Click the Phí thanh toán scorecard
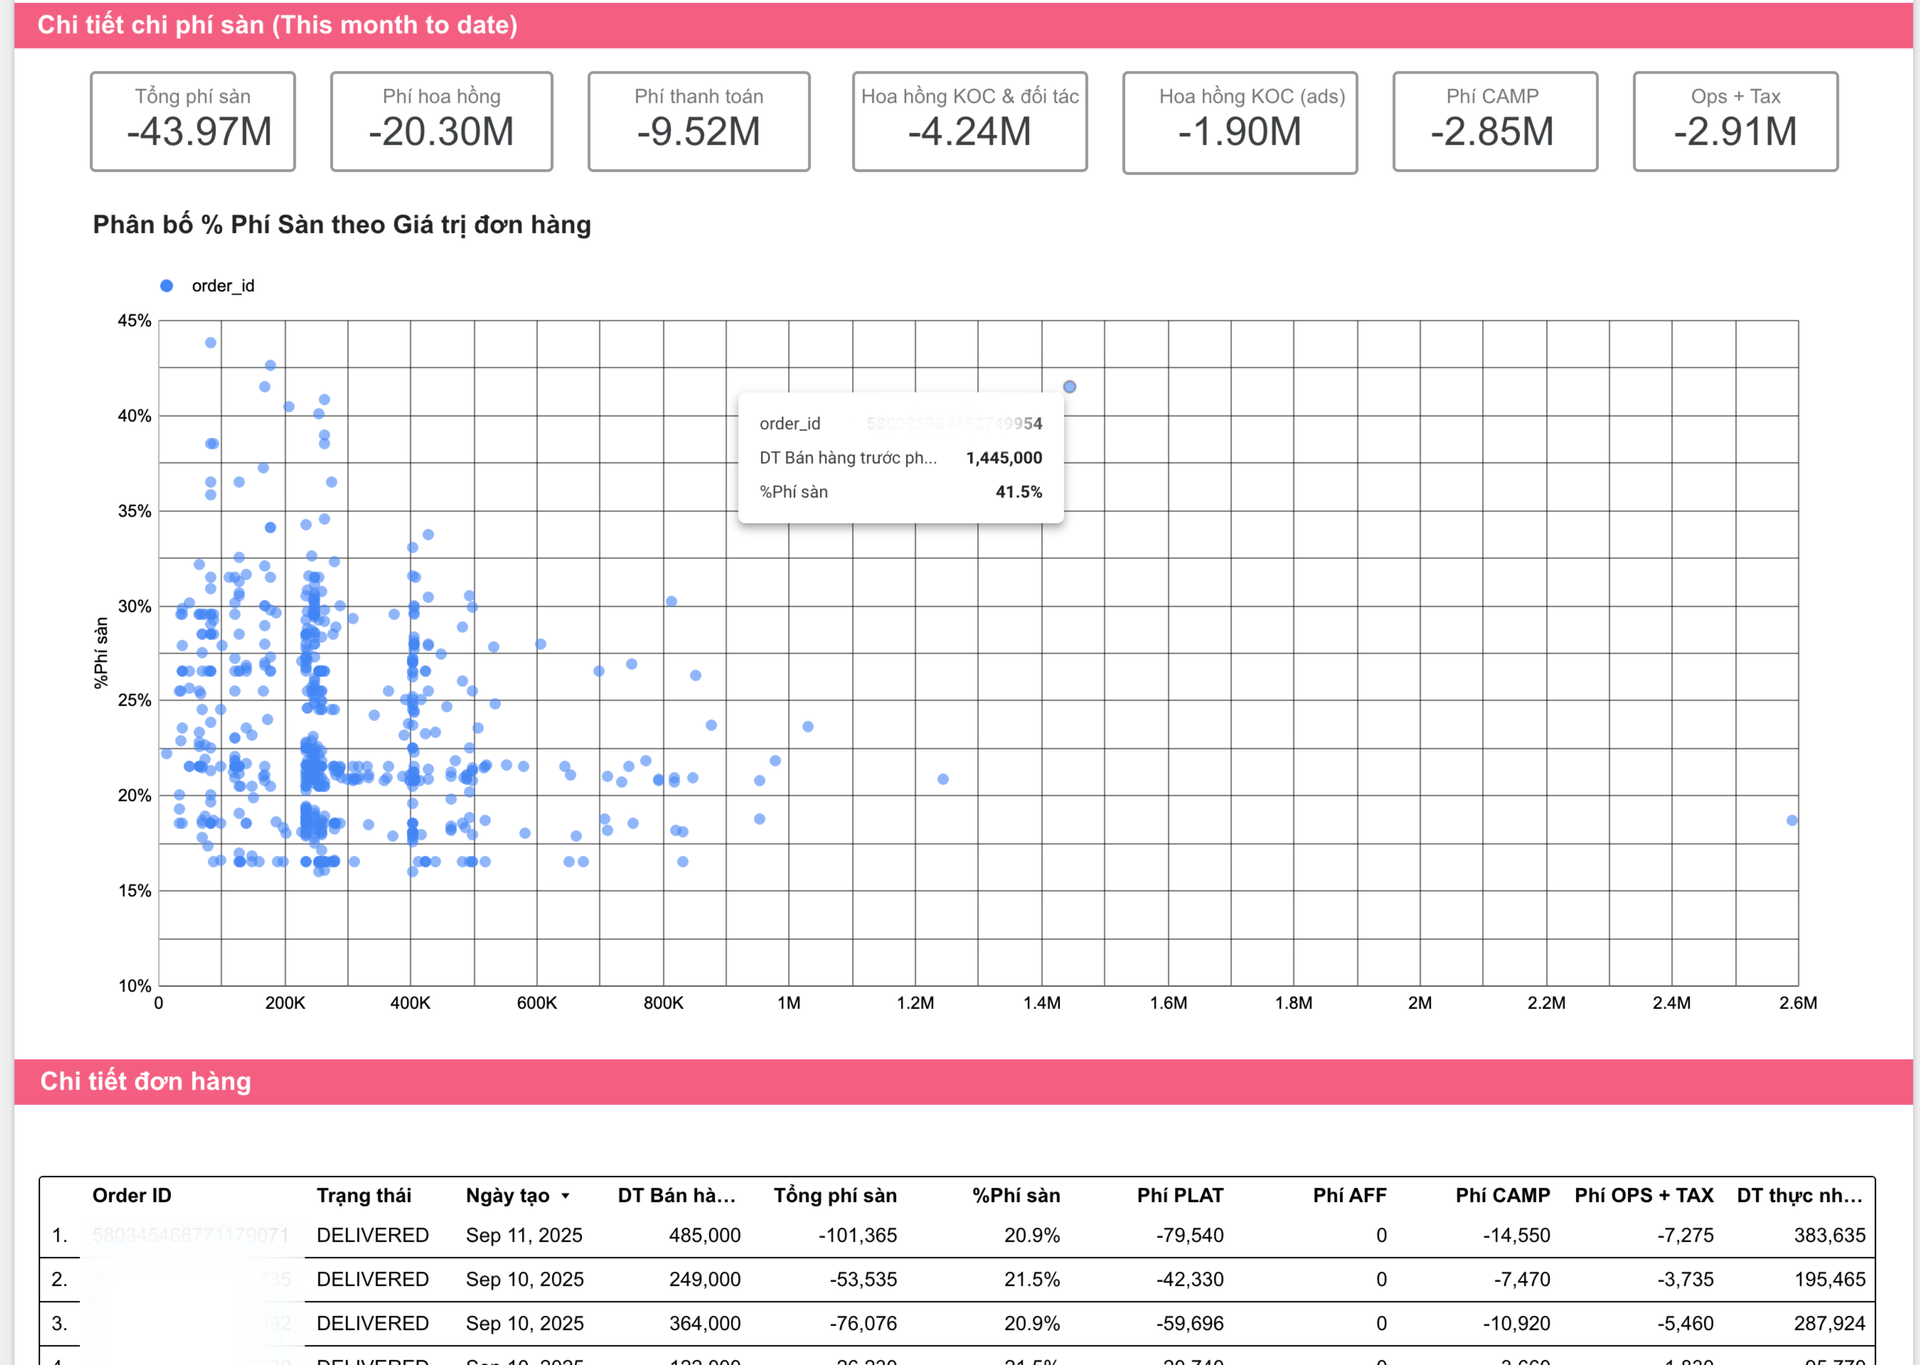The image size is (1920, 1365). coord(698,121)
